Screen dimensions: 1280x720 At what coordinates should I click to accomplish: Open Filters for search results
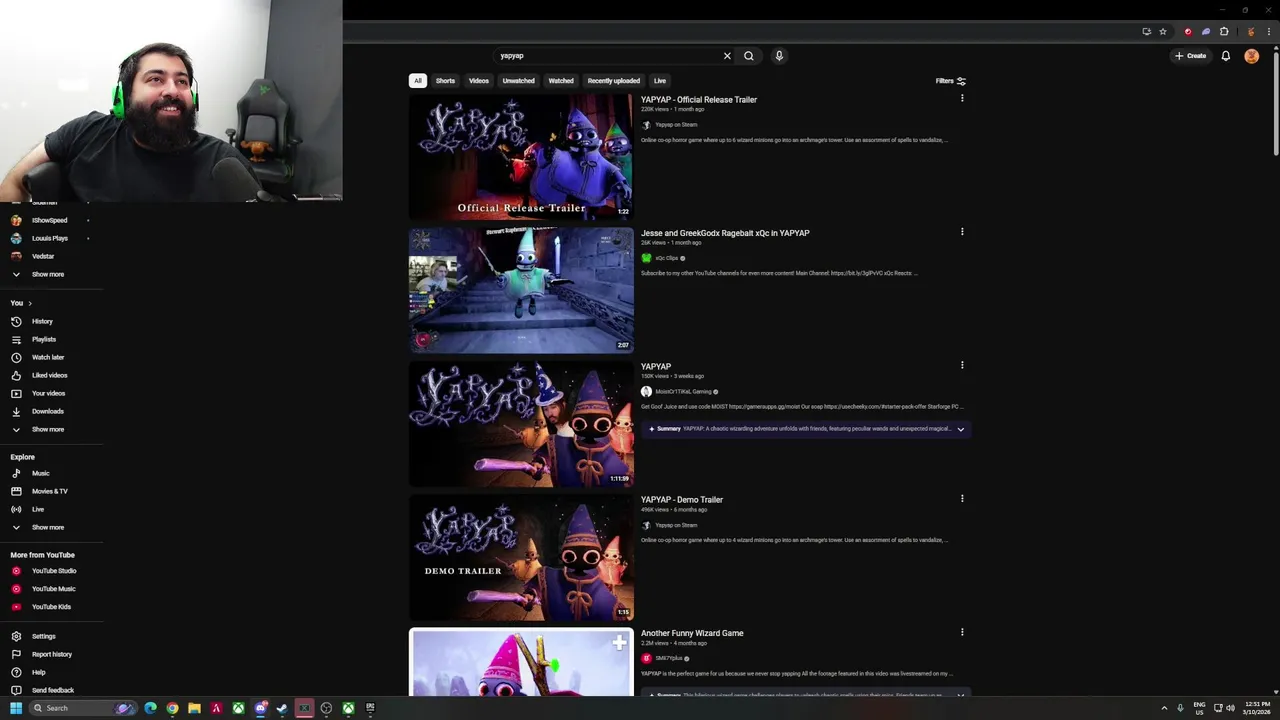click(951, 81)
